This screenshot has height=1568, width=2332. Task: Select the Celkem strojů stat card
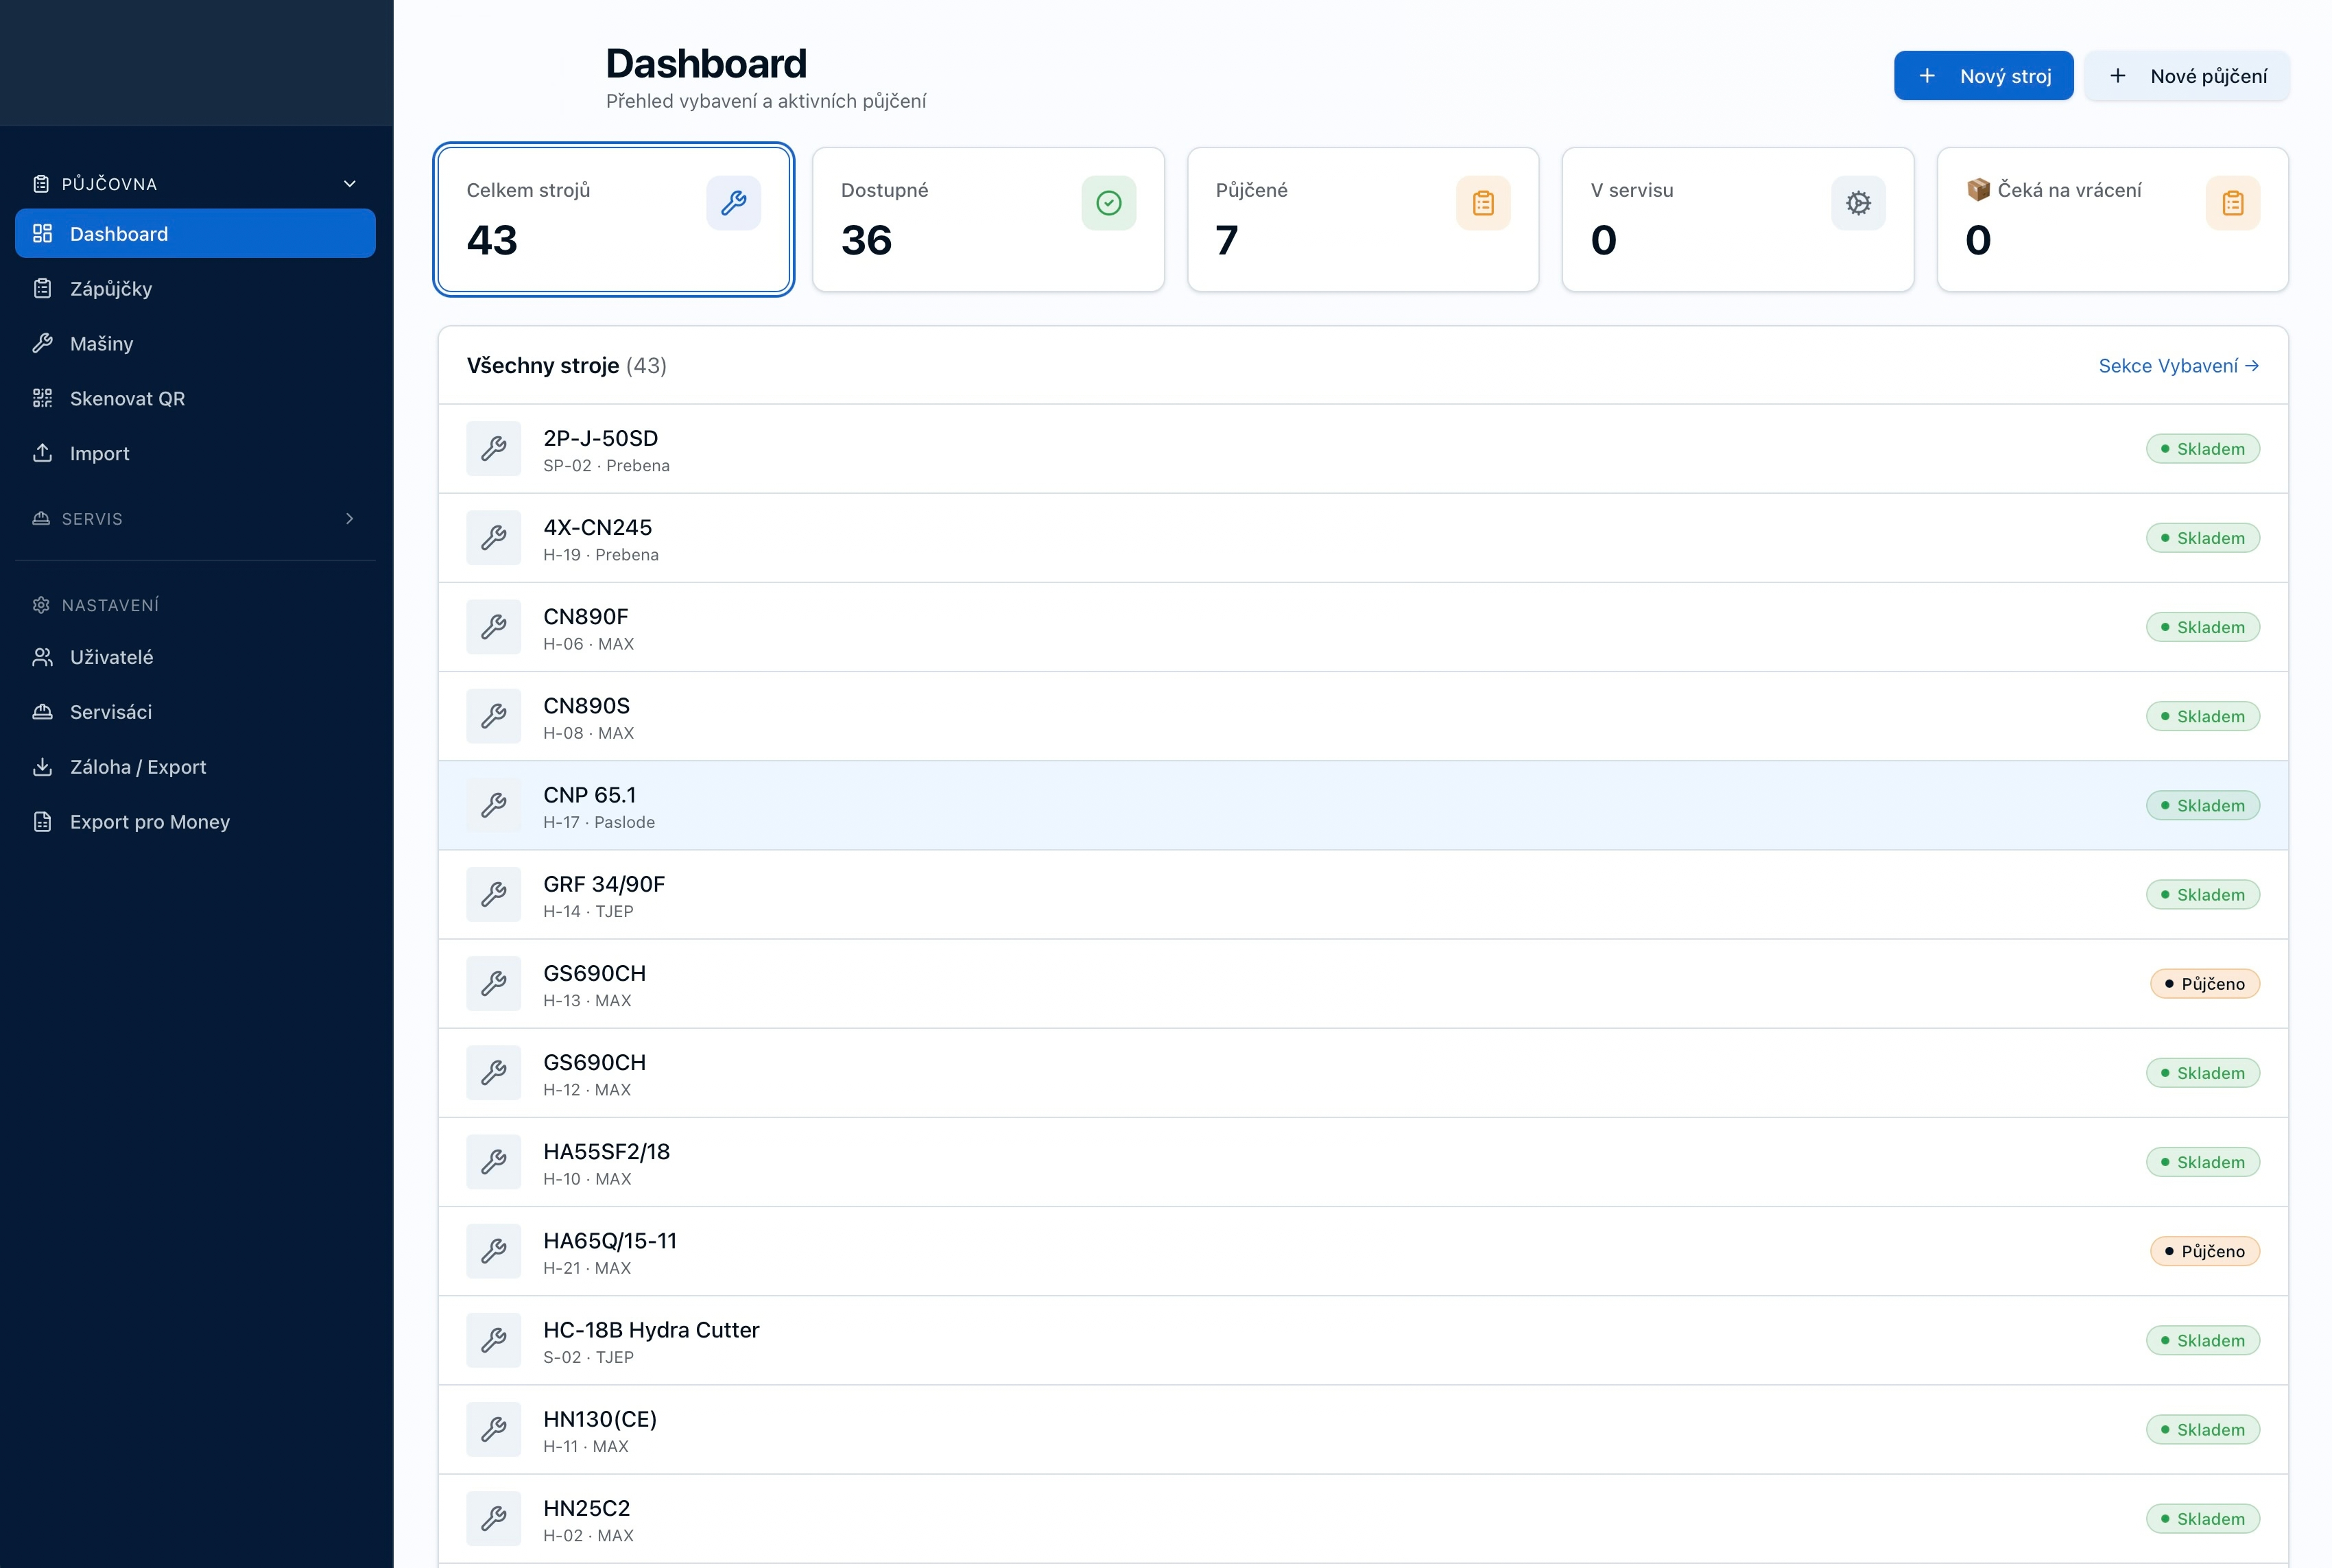[x=614, y=220]
